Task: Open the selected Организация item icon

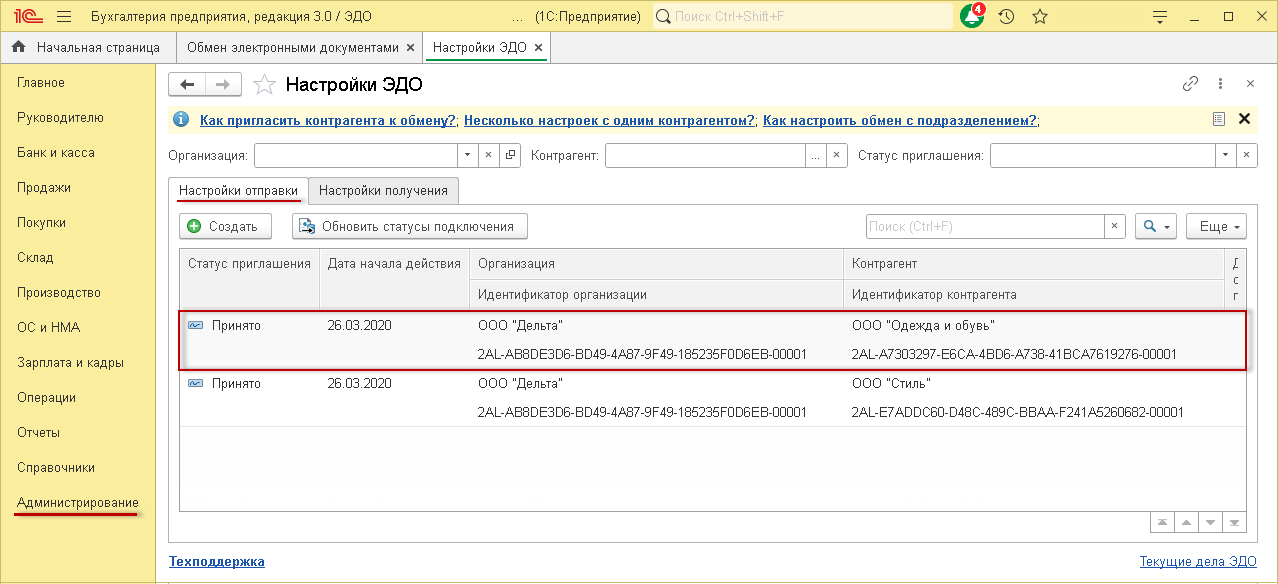Action: point(510,155)
